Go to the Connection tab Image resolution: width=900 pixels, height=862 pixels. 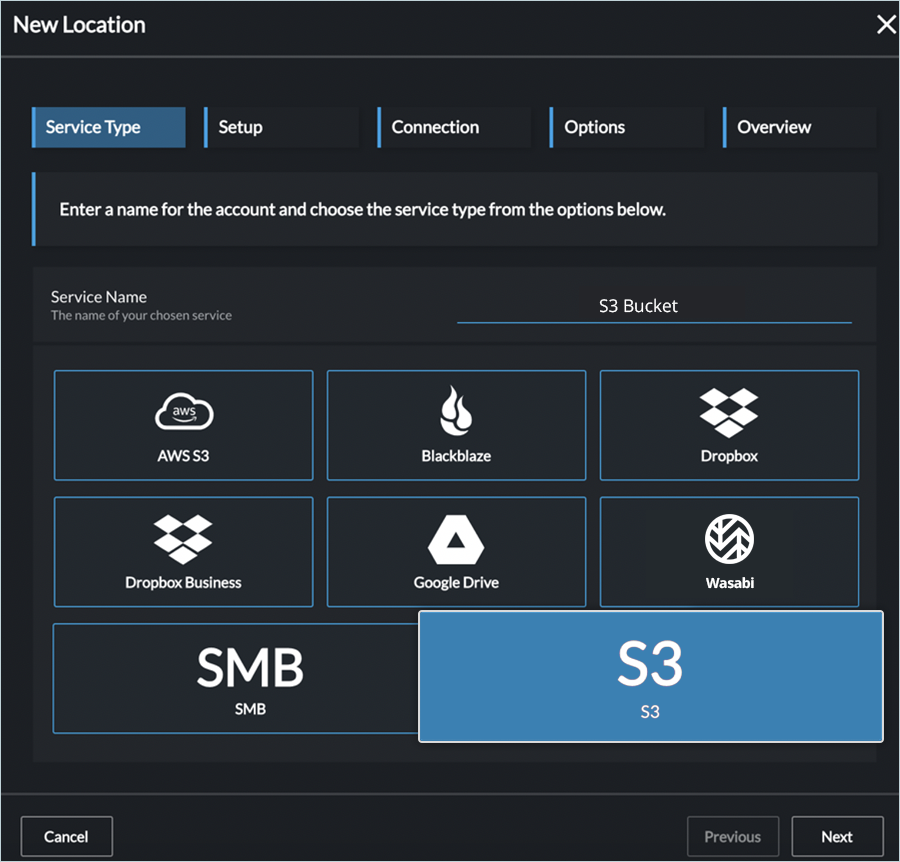tap(454, 128)
